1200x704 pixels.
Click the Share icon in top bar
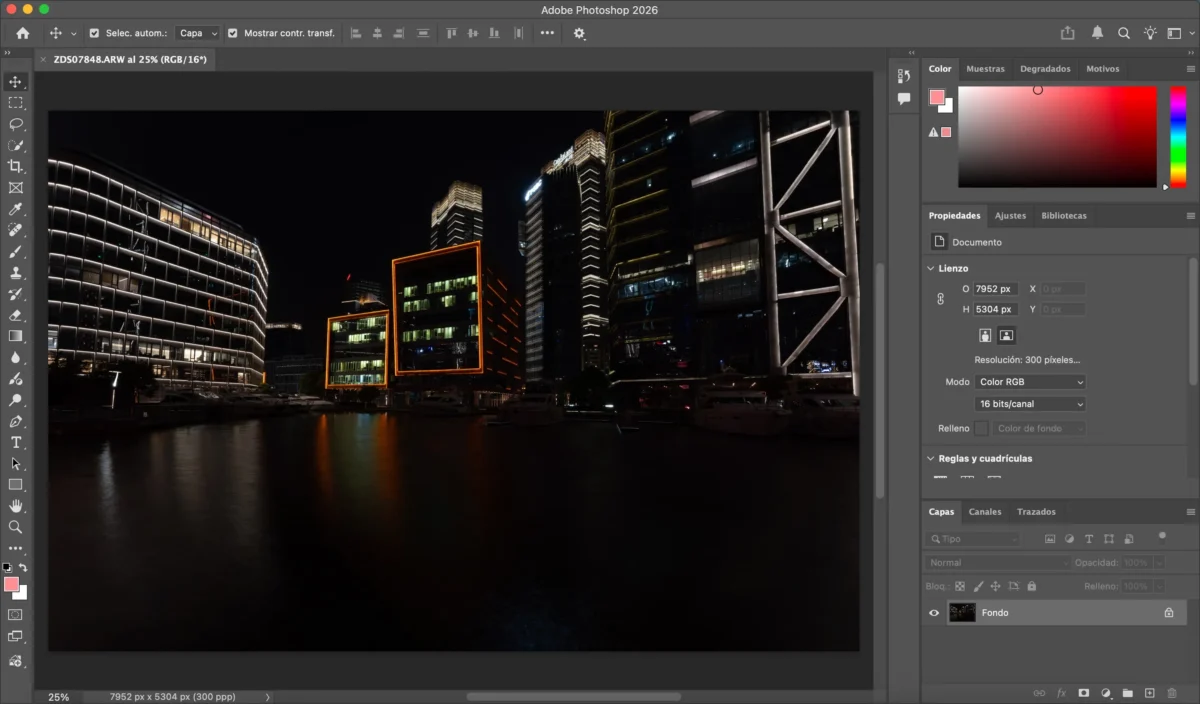(x=1068, y=33)
